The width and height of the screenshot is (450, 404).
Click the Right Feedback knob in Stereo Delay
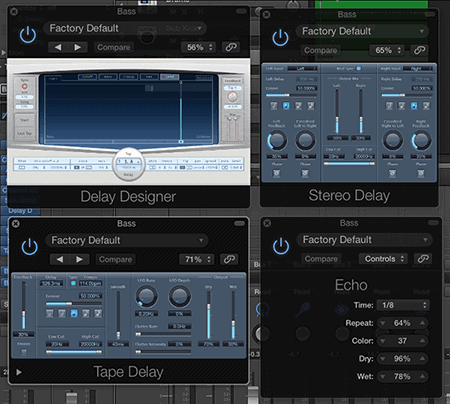(421, 140)
